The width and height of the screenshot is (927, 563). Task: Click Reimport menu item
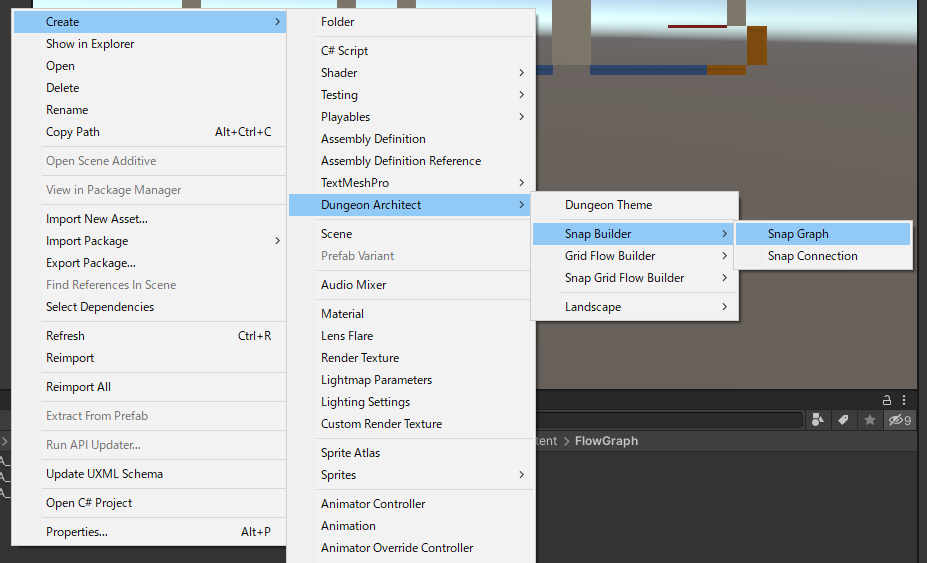tap(150, 357)
